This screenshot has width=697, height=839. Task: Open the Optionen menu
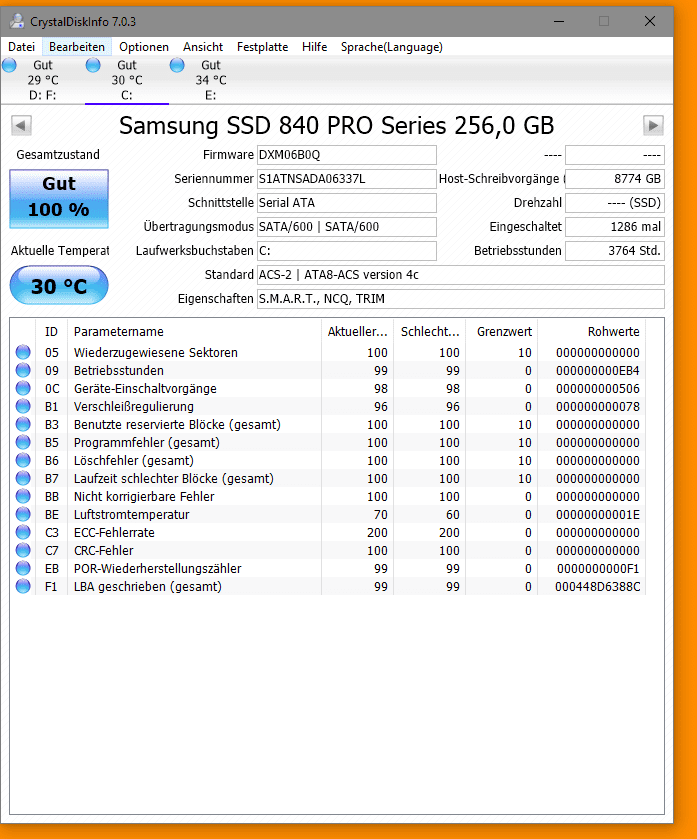144,47
